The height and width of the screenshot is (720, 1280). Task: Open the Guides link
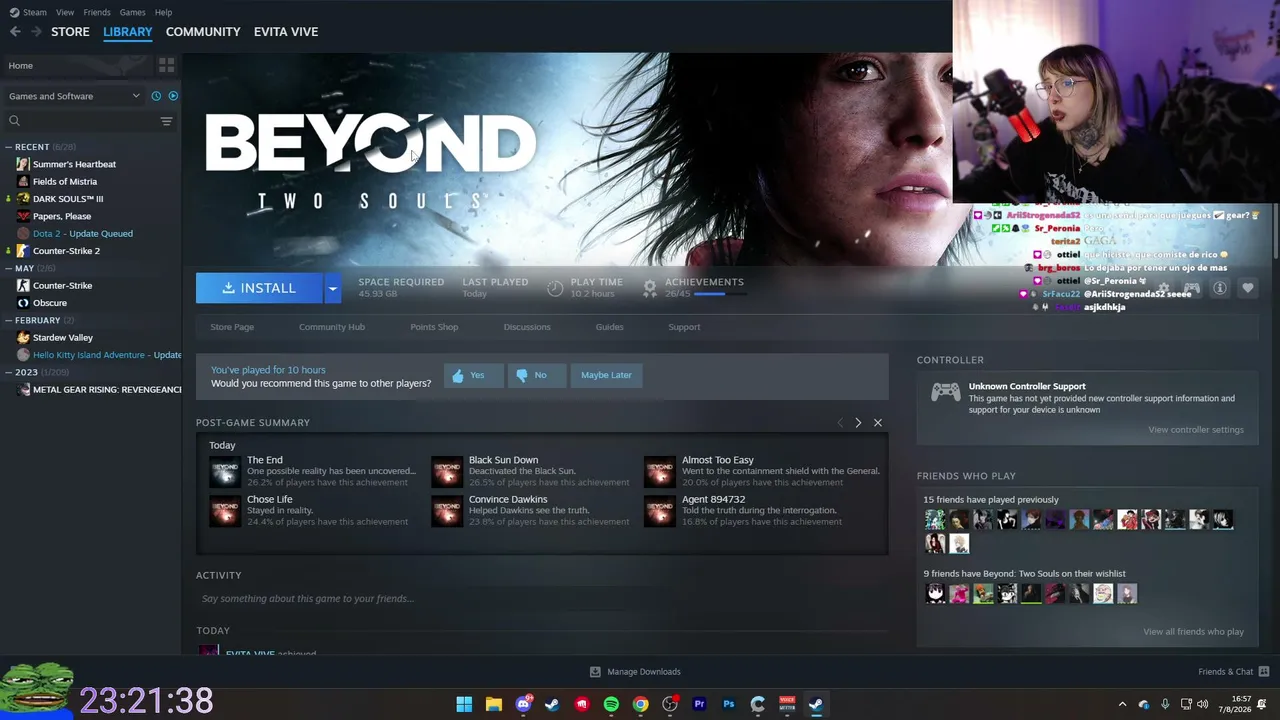(x=609, y=327)
